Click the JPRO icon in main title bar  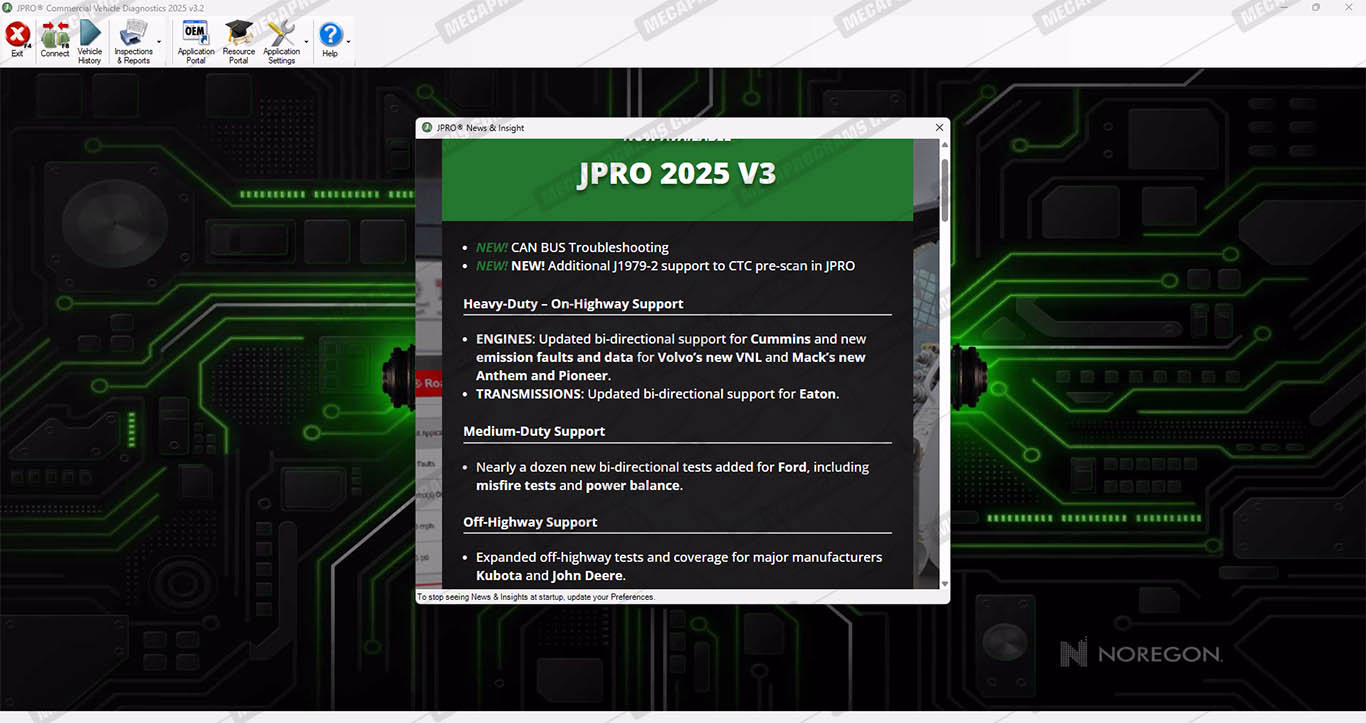pos(8,7)
